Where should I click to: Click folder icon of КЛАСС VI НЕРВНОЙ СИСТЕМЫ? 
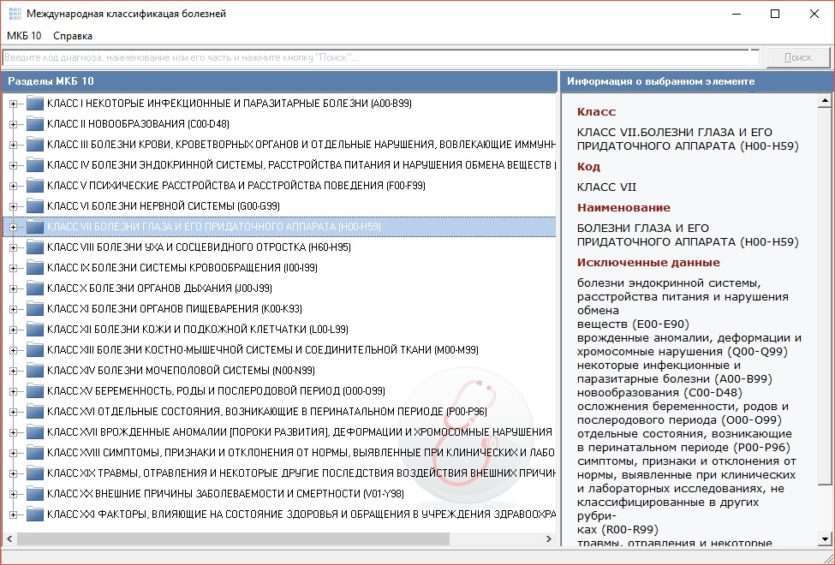35,207
